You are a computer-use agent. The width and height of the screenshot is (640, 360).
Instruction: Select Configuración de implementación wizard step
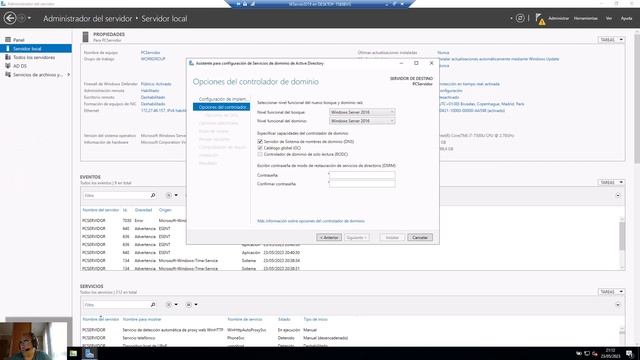point(222,99)
